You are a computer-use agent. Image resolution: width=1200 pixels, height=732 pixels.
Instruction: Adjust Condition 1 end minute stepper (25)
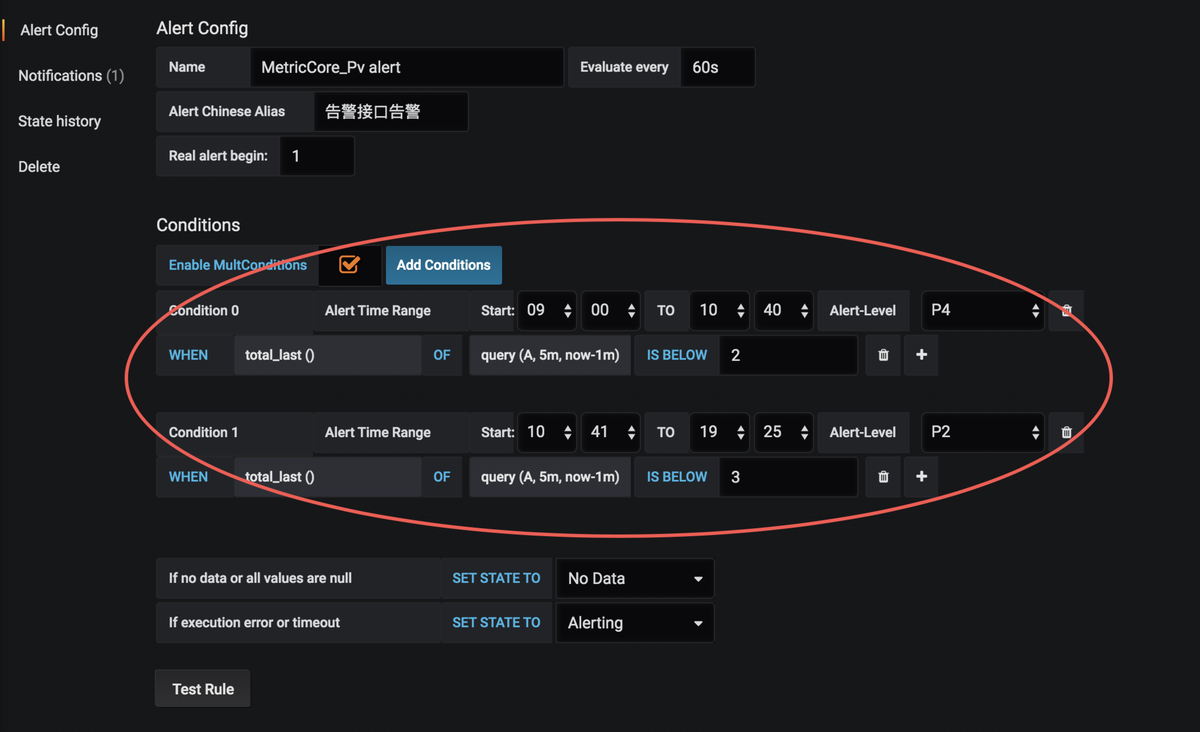tap(783, 433)
